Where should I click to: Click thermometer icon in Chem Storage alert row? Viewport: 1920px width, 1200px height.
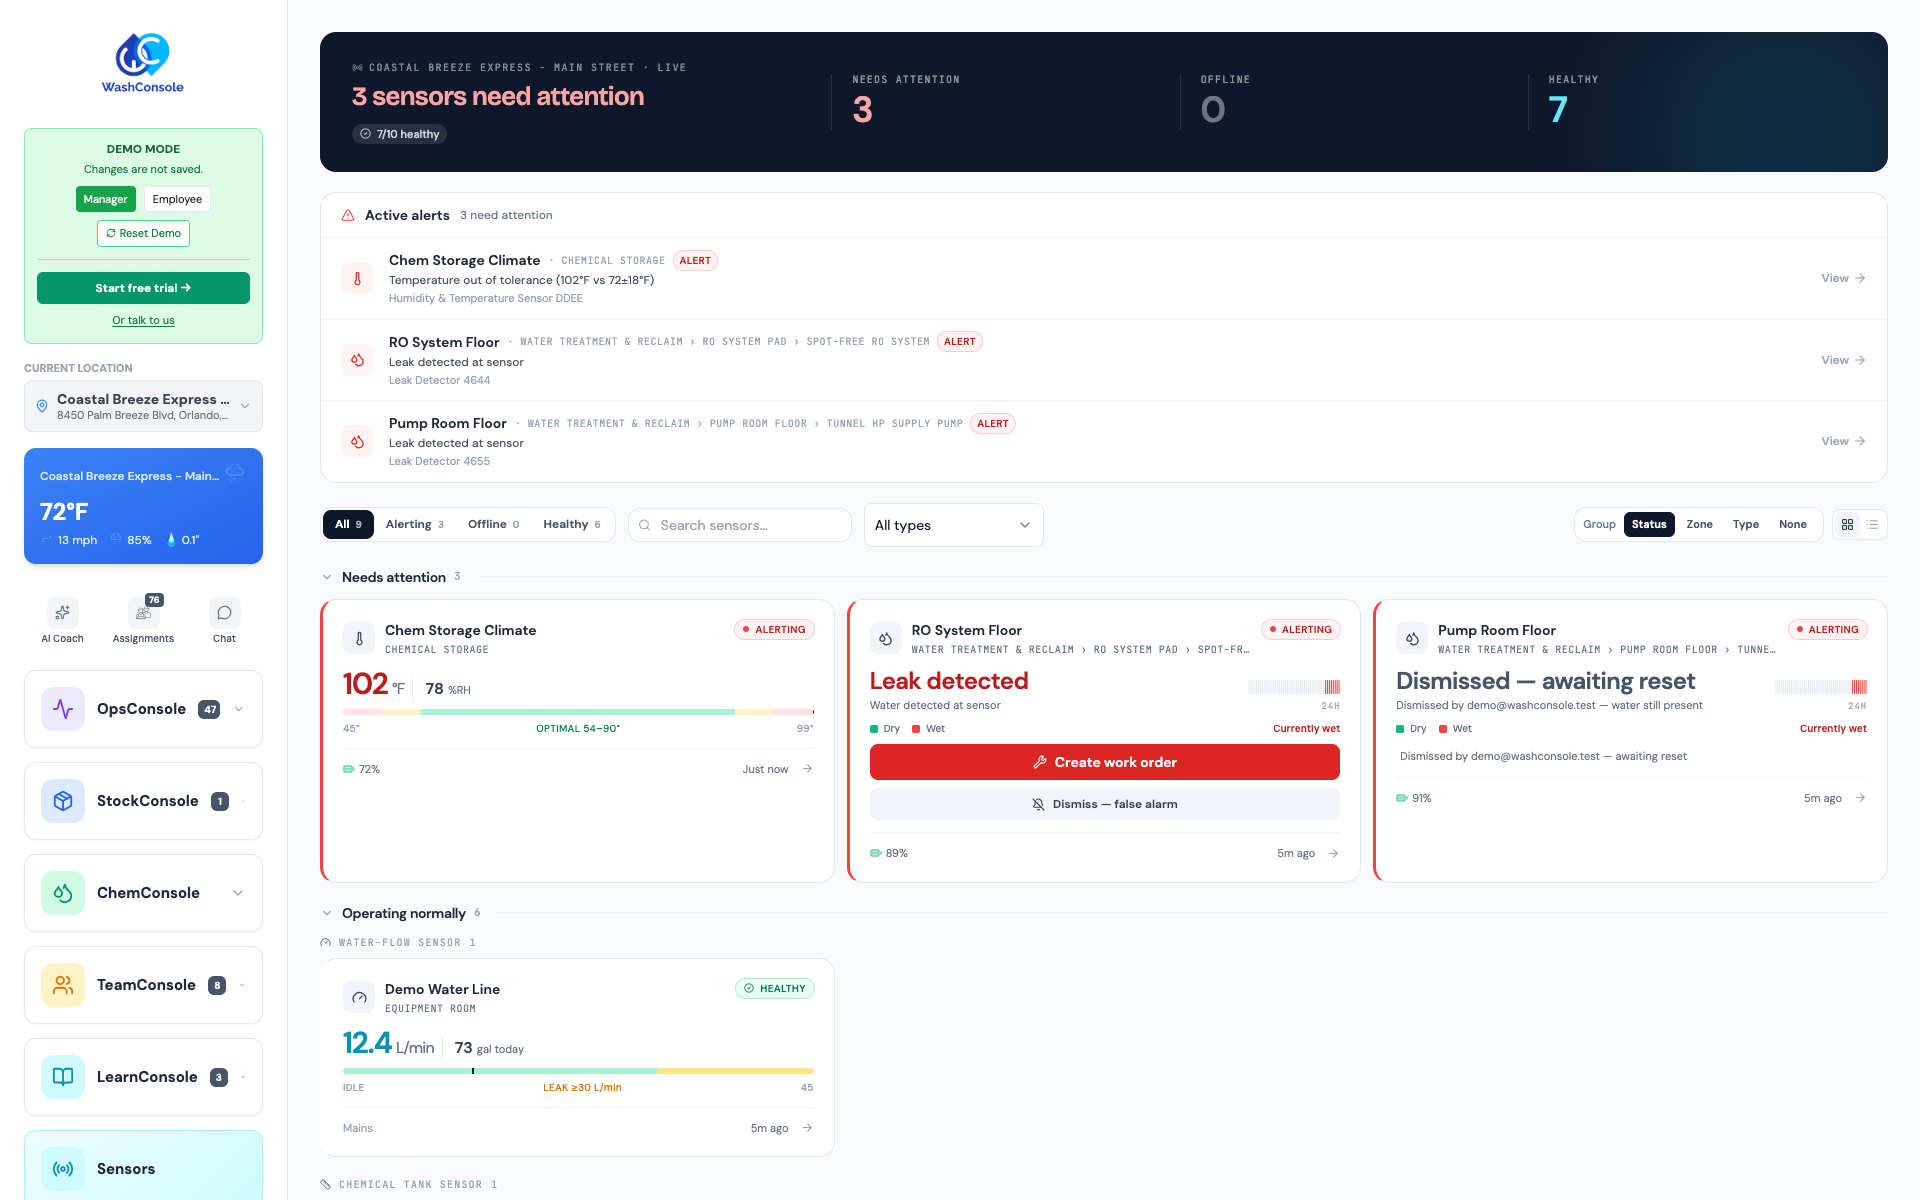point(357,279)
